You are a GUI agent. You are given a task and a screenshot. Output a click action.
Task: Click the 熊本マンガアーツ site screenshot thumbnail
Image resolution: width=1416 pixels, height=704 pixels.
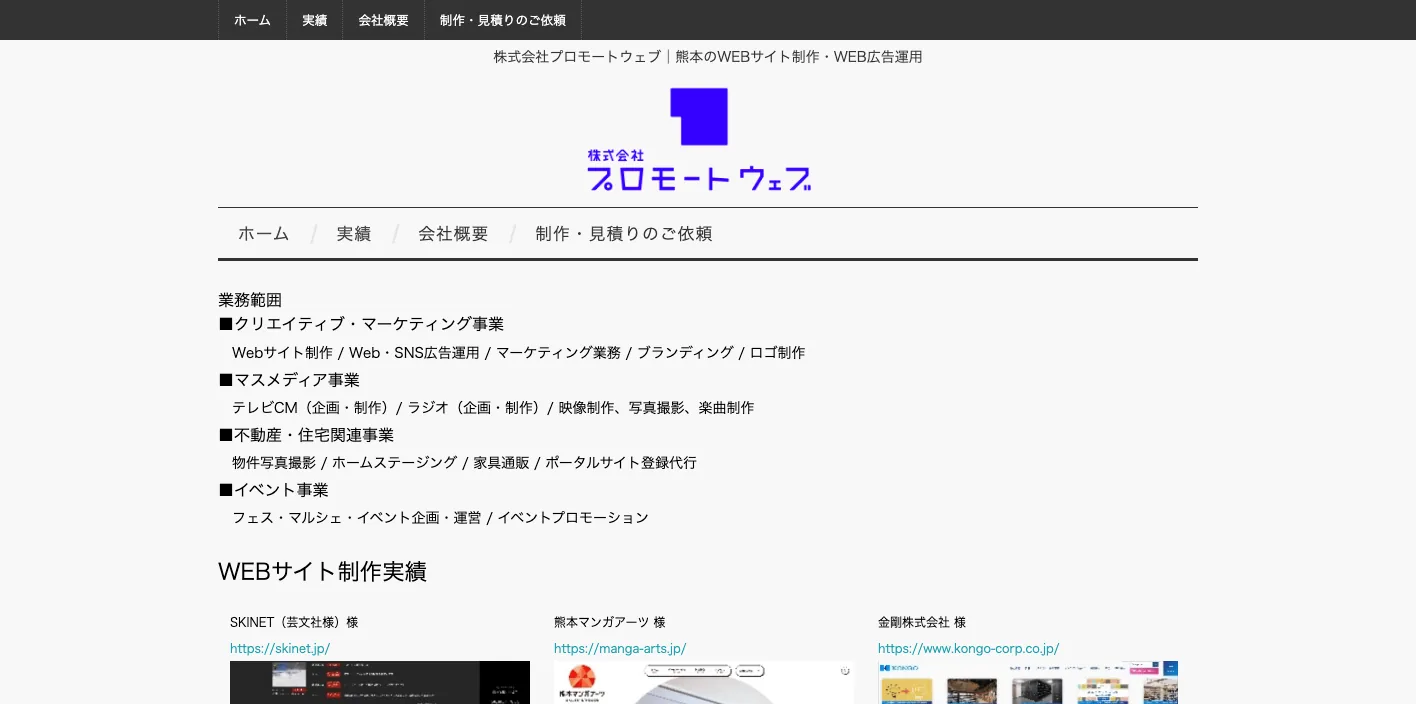pyautogui.click(x=704, y=682)
